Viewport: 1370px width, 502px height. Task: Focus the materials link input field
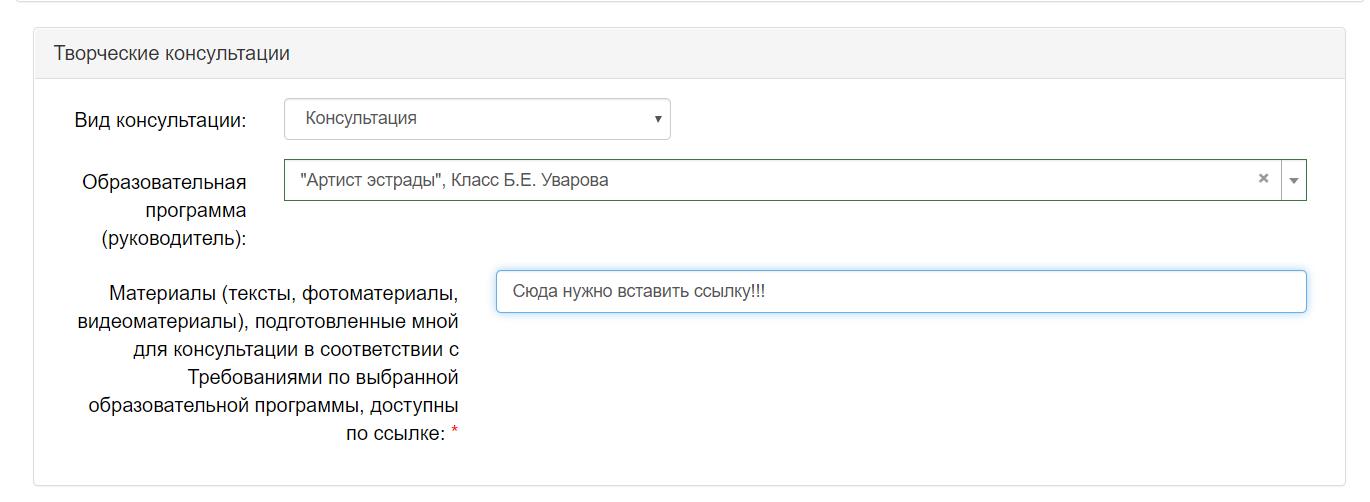pos(1000,292)
